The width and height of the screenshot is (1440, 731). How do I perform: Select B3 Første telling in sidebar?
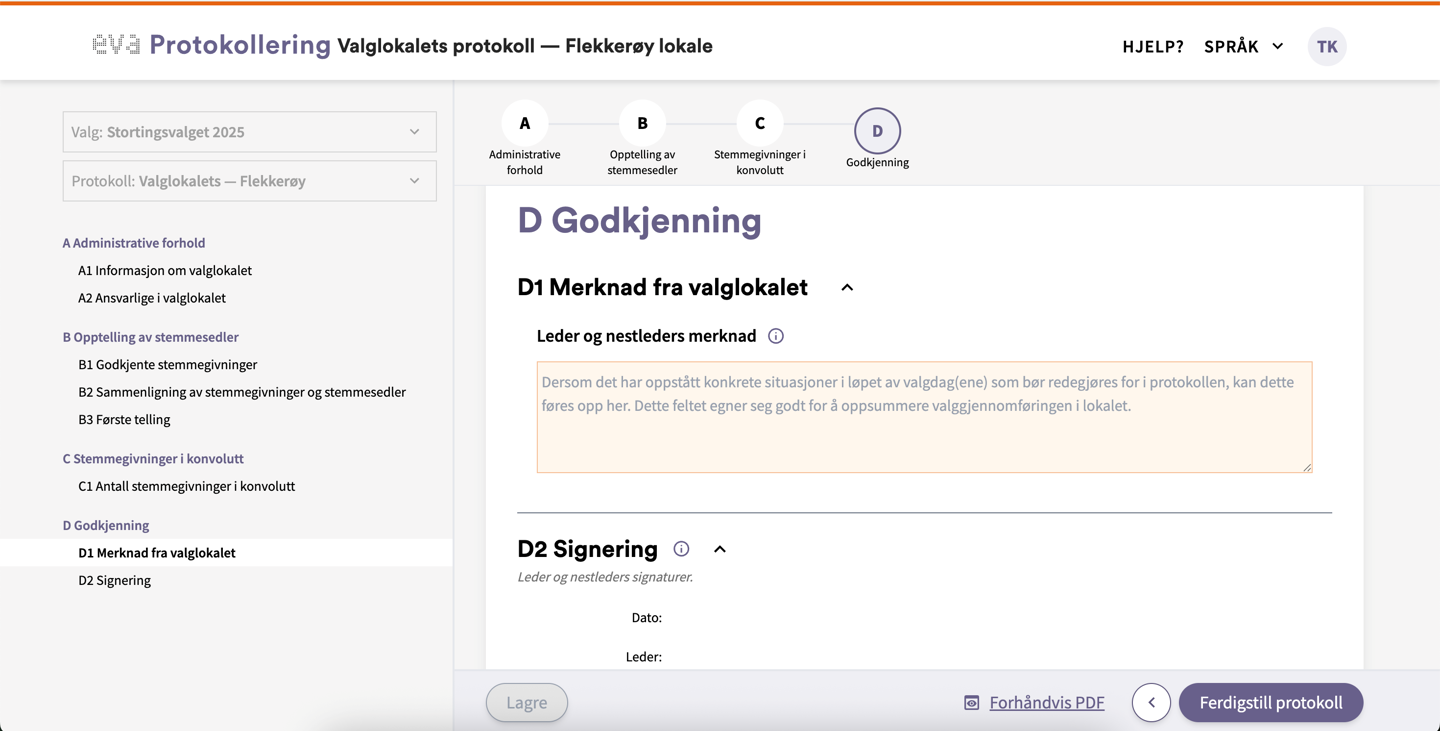[x=124, y=419]
